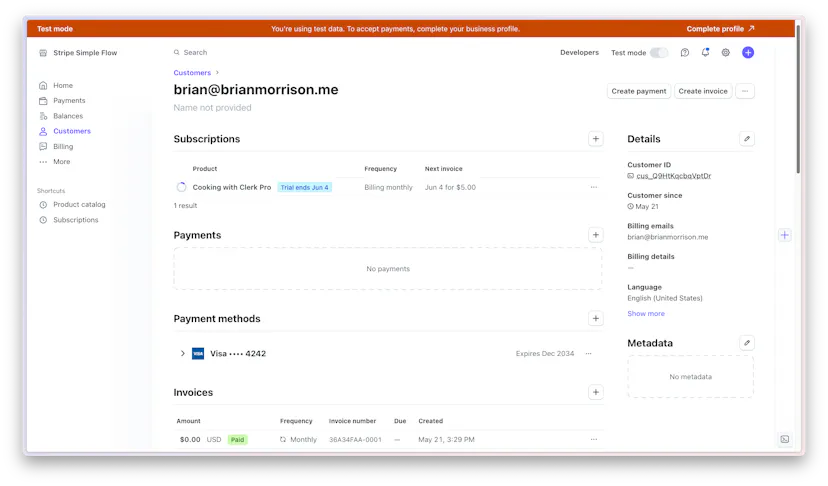Expand More in the sidebar
Screen dimensions: 828x486
[61, 162]
